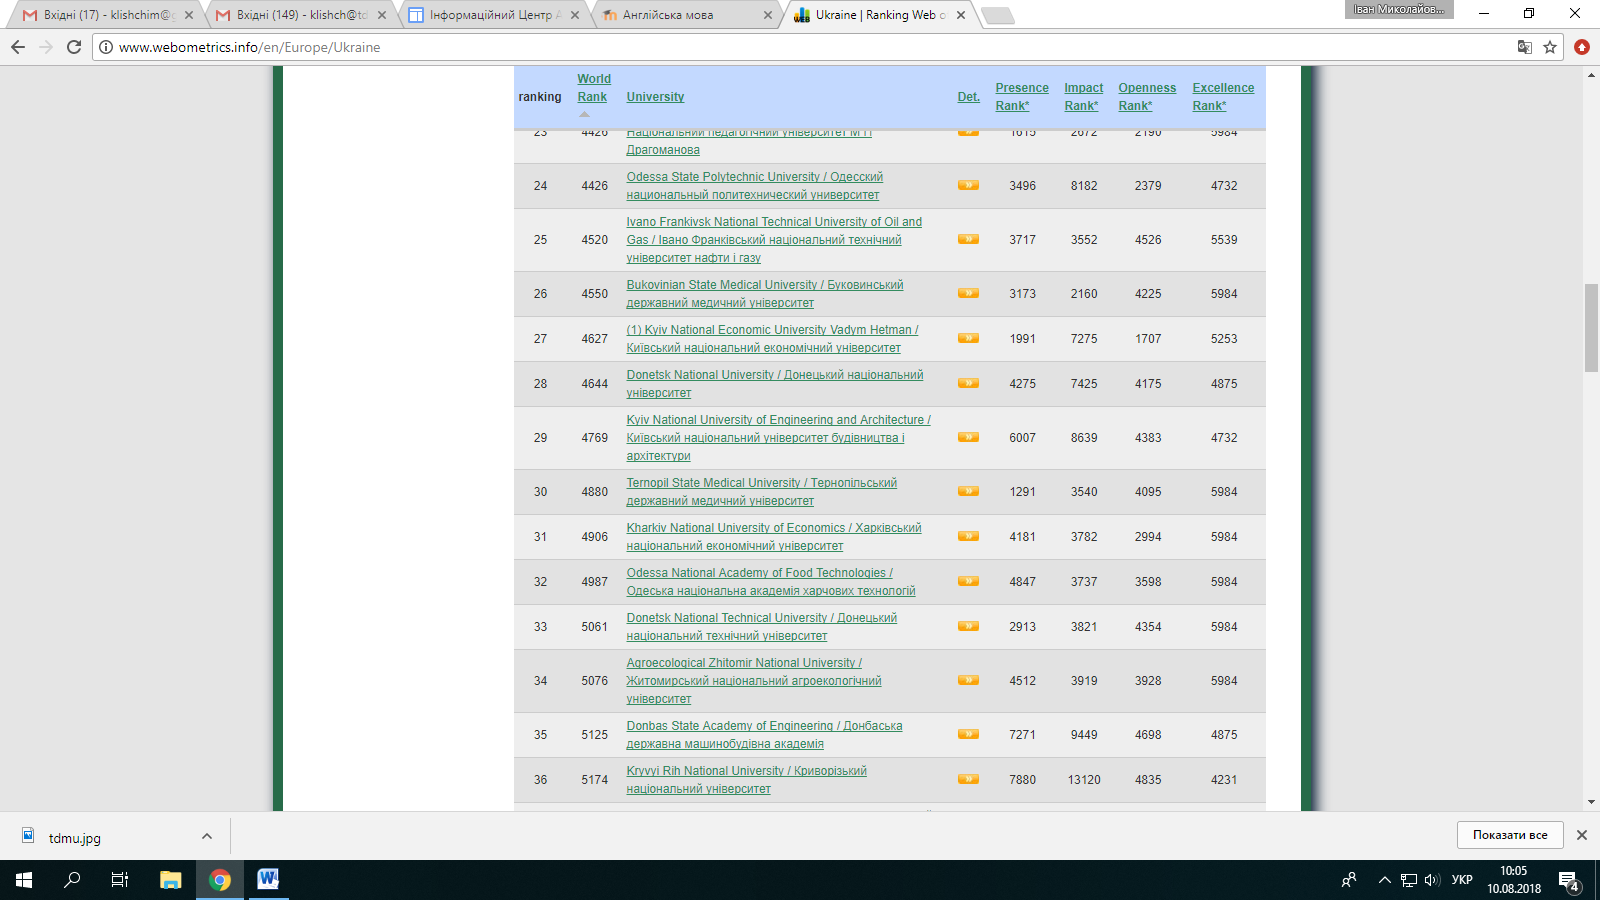Image resolution: width=1600 pixels, height=900 pixels.
Task: Open Chrome from the taskbar
Action: pyautogui.click(x=220, y=880)
